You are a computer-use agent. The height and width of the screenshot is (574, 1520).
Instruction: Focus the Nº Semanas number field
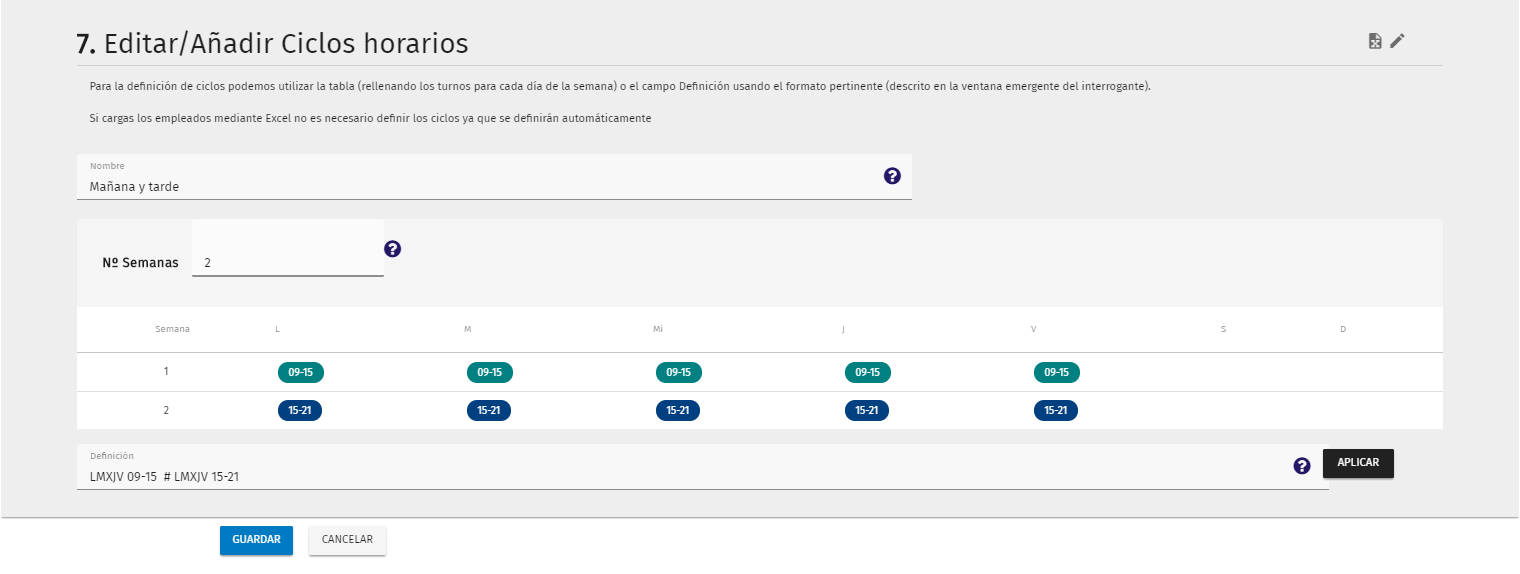(x=288, y=256)
